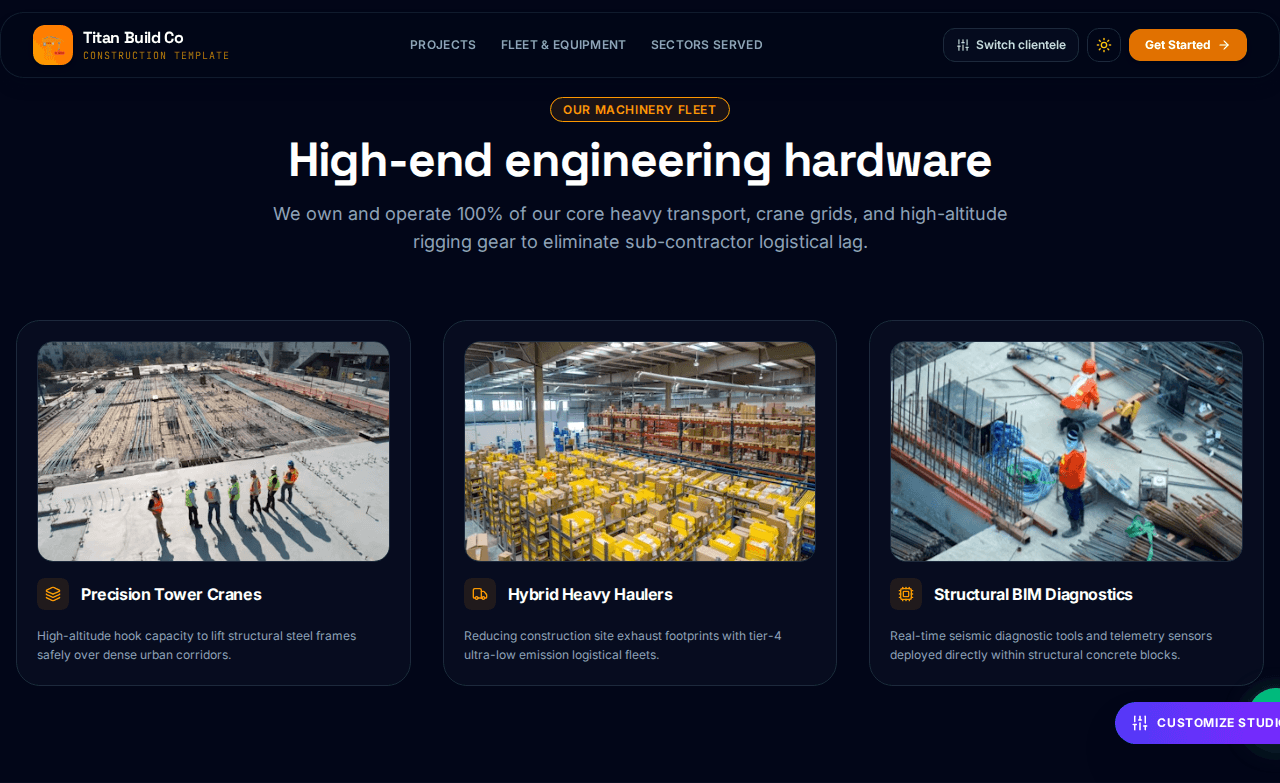Open Sectors Served navigation link
Viewport: 1280px width, 783px height.
(707, 45)
